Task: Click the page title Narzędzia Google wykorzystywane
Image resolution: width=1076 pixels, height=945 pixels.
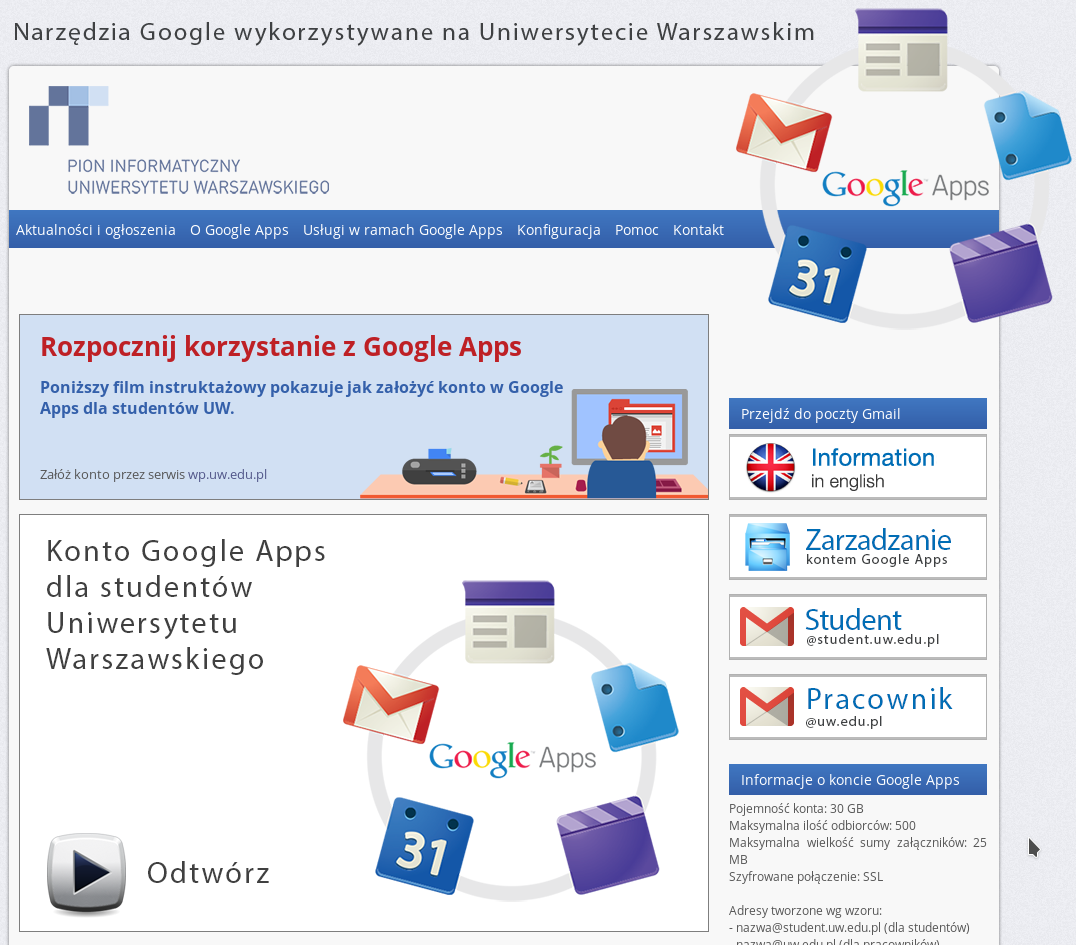Action: click(414, 32)
